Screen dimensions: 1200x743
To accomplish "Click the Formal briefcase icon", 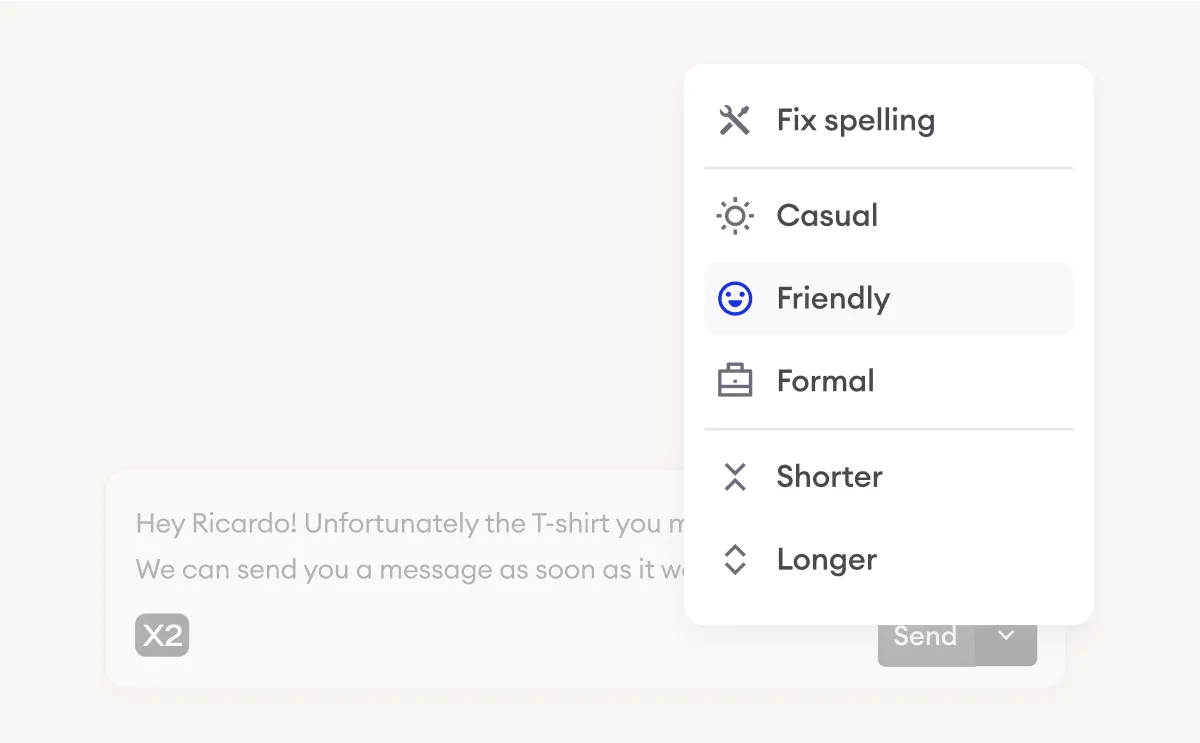I will point(735,381).
